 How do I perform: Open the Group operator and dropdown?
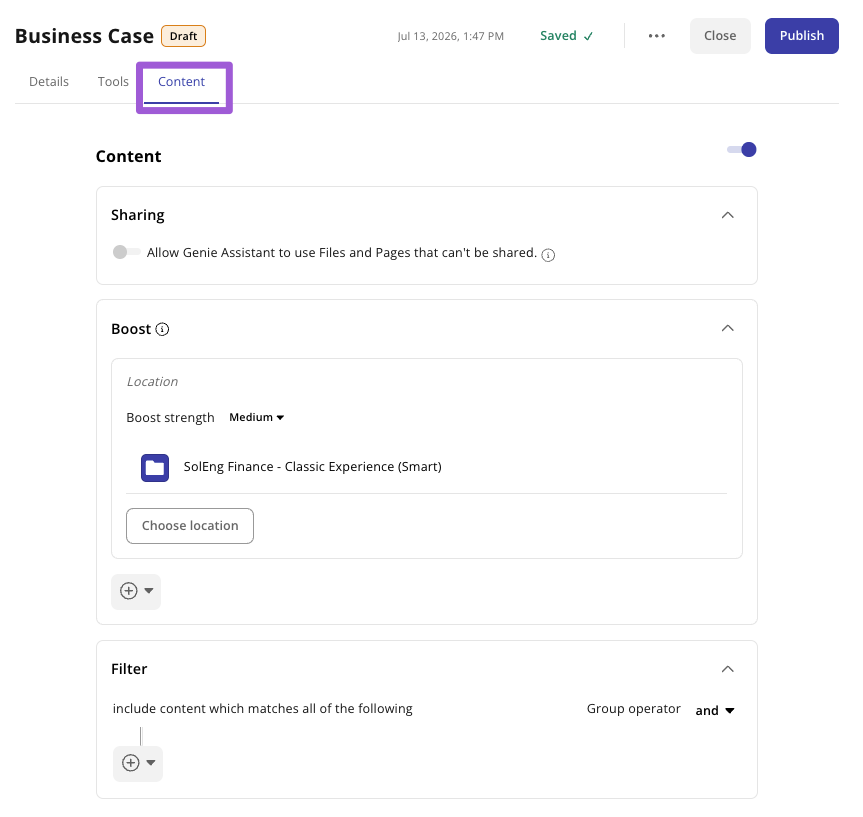click(714, 711)
